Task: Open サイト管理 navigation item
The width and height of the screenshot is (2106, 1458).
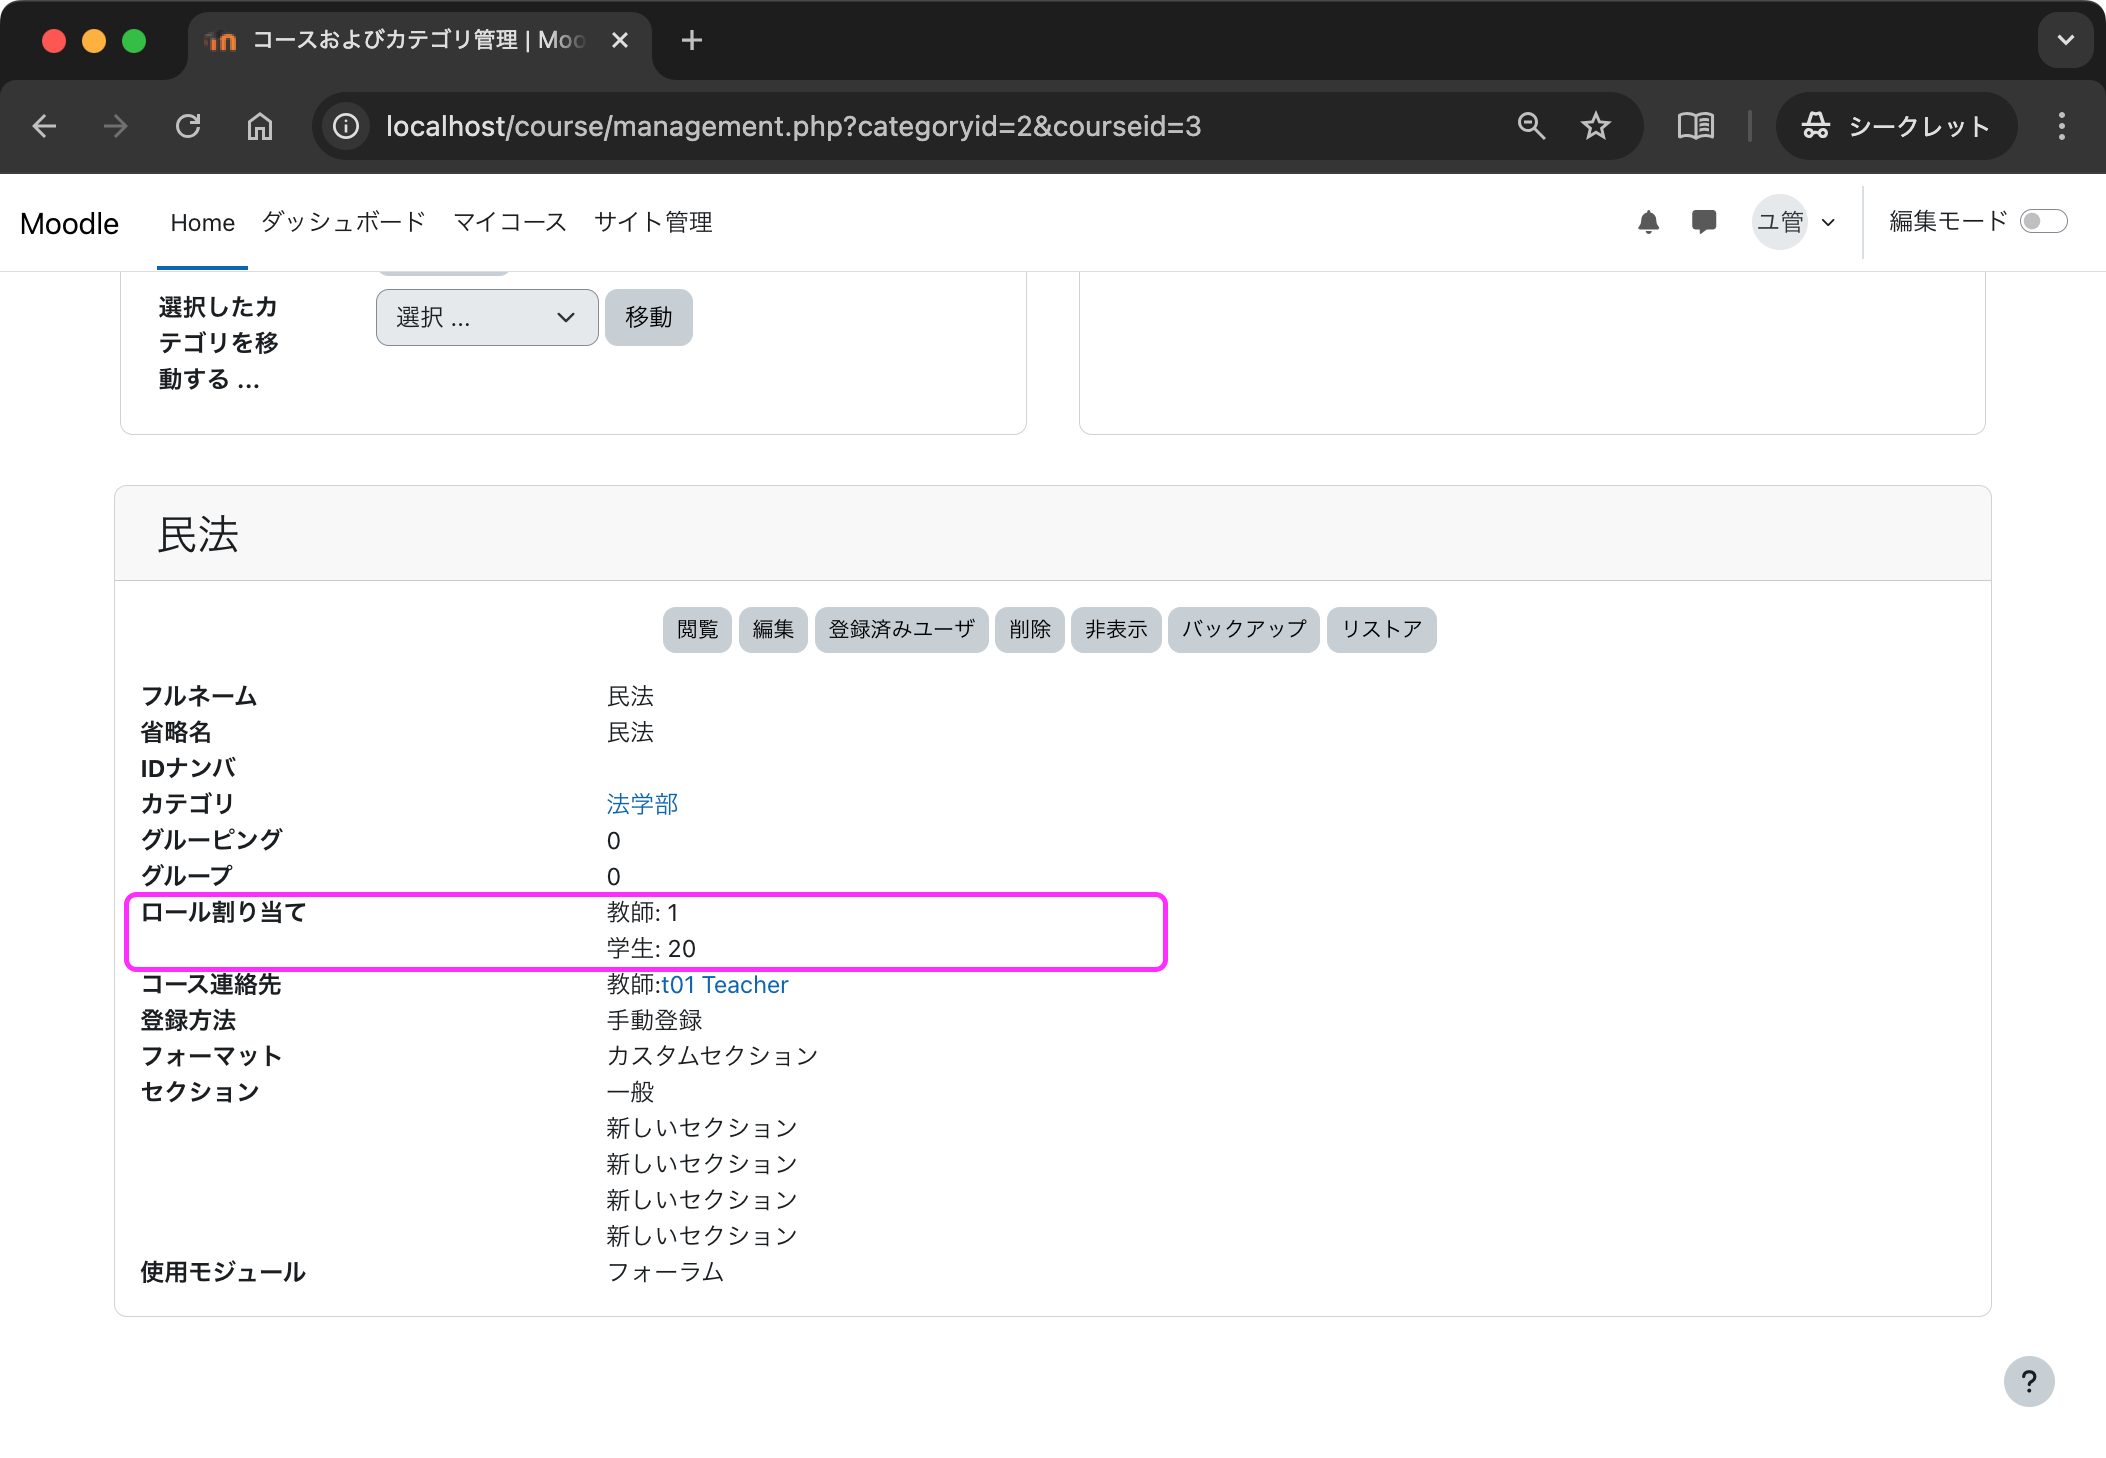Action: point(653,222)
